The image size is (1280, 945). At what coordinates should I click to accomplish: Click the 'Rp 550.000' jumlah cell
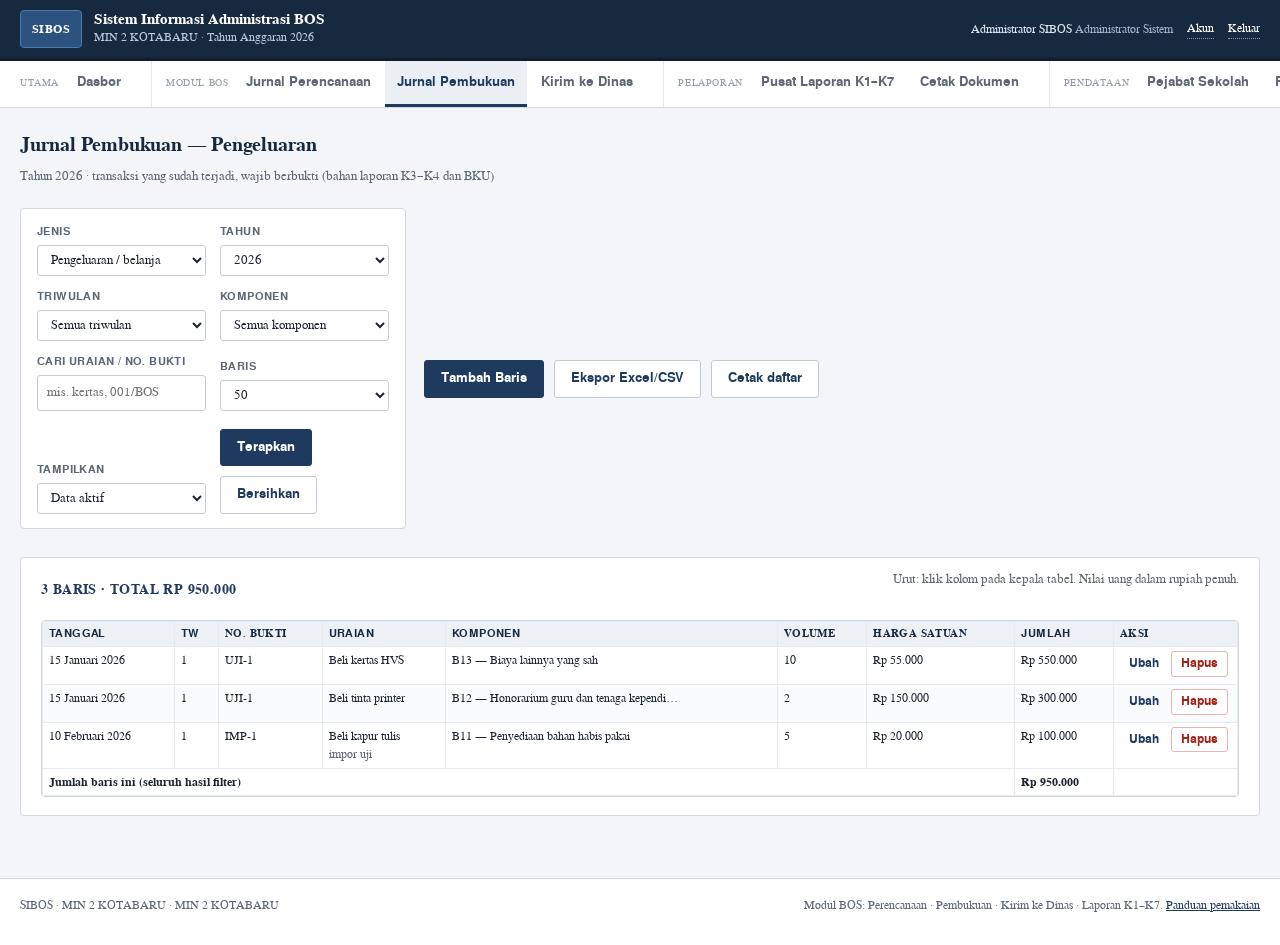(x=1064, y=665)
